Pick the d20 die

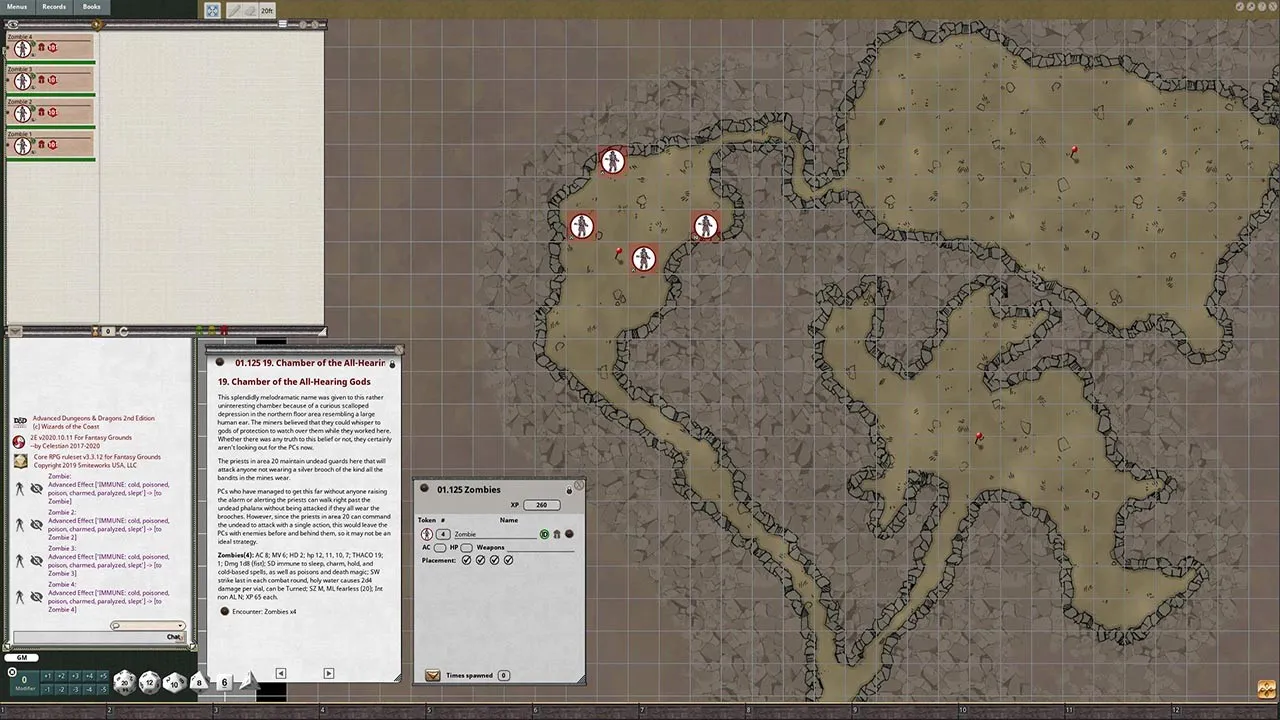point(124,682)
